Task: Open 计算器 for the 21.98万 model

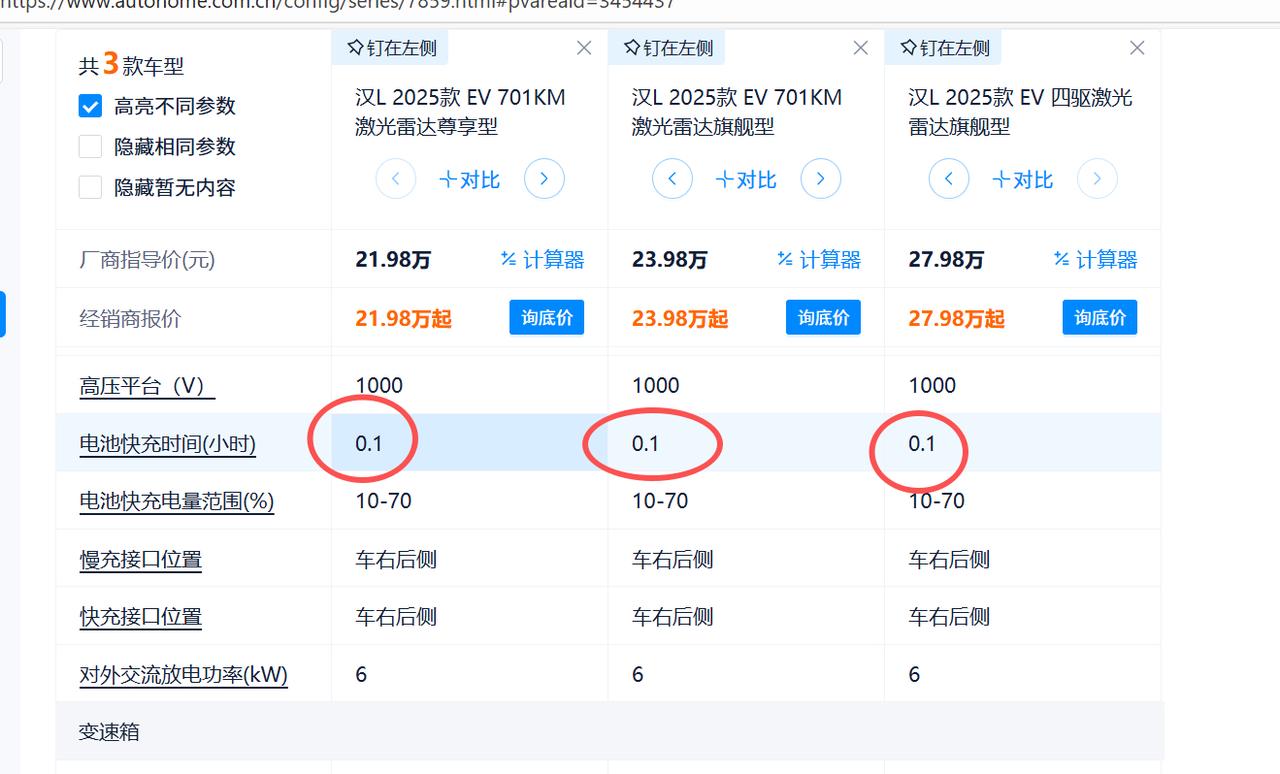Action: 542,260
